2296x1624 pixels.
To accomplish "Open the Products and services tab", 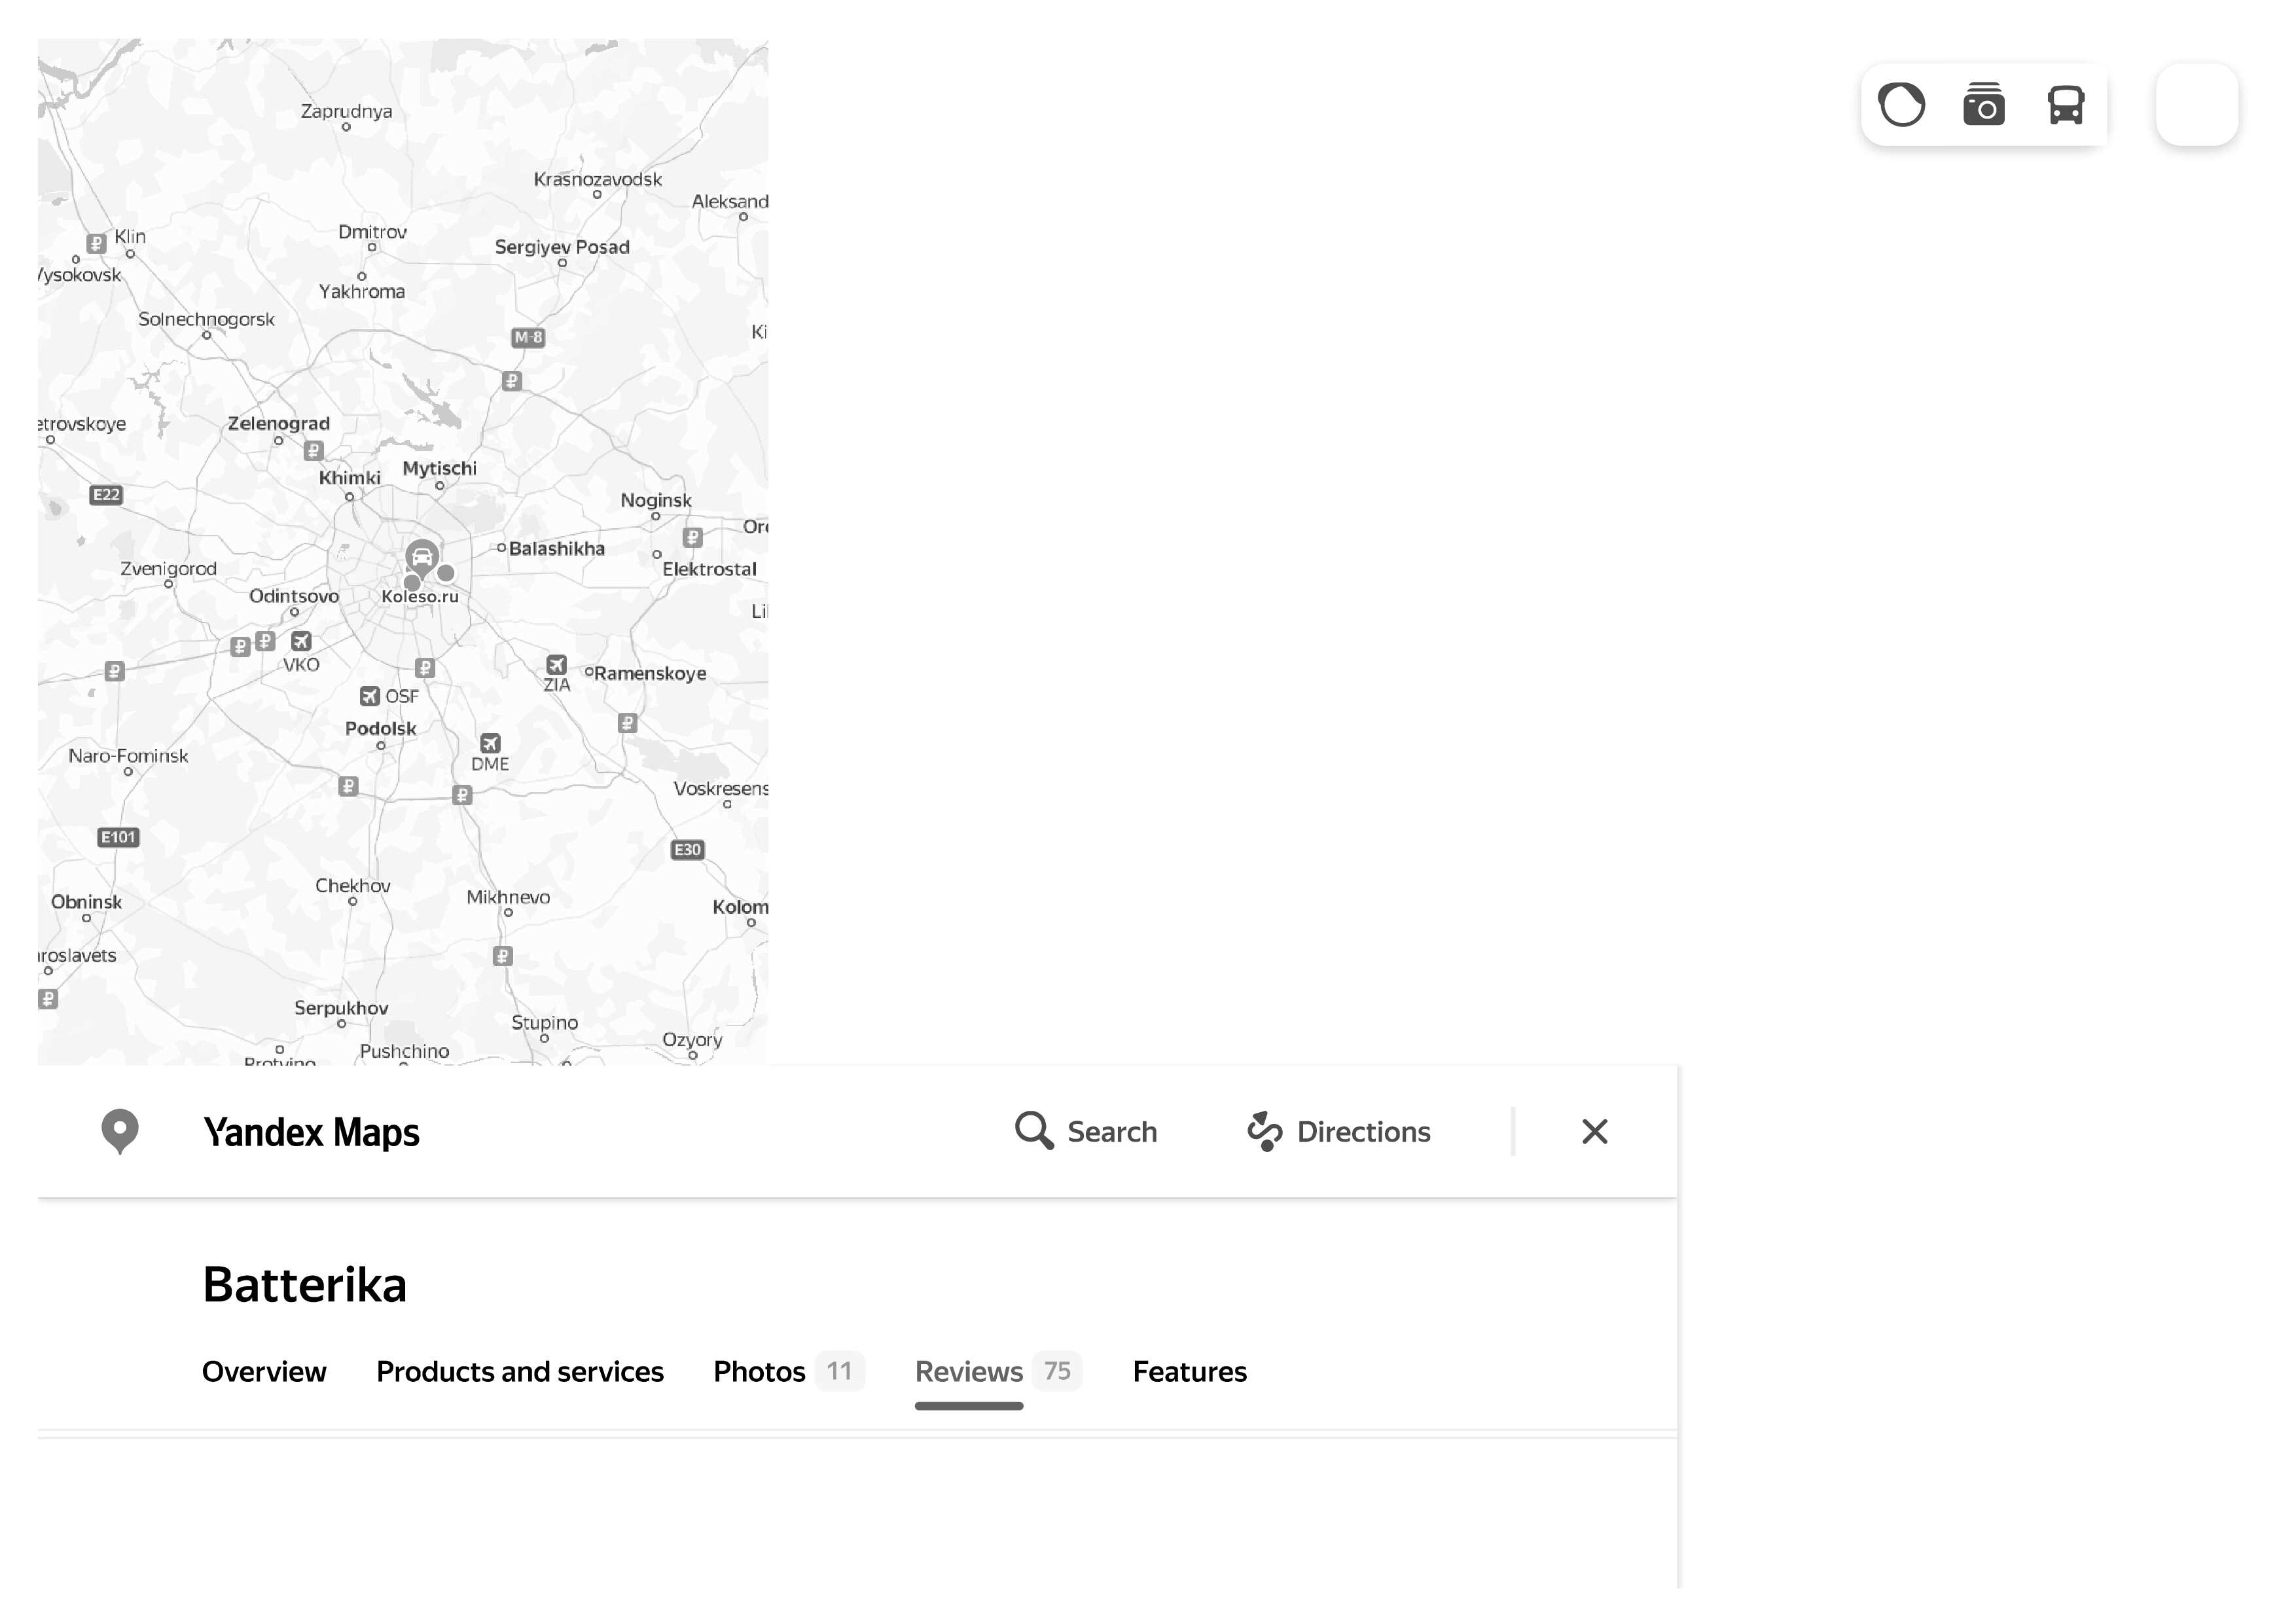I will tap(520, 1371).
